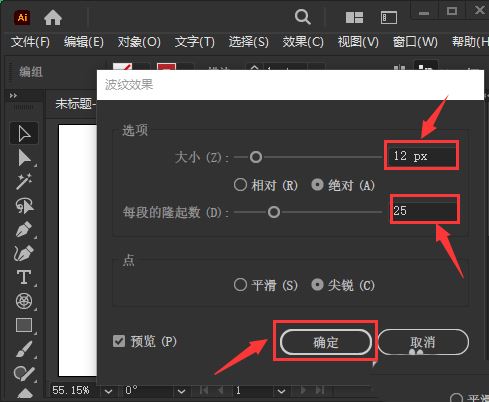Open the Window (窗口) menu
This screenshot has width=489, height=402.
tap(415, 42)
